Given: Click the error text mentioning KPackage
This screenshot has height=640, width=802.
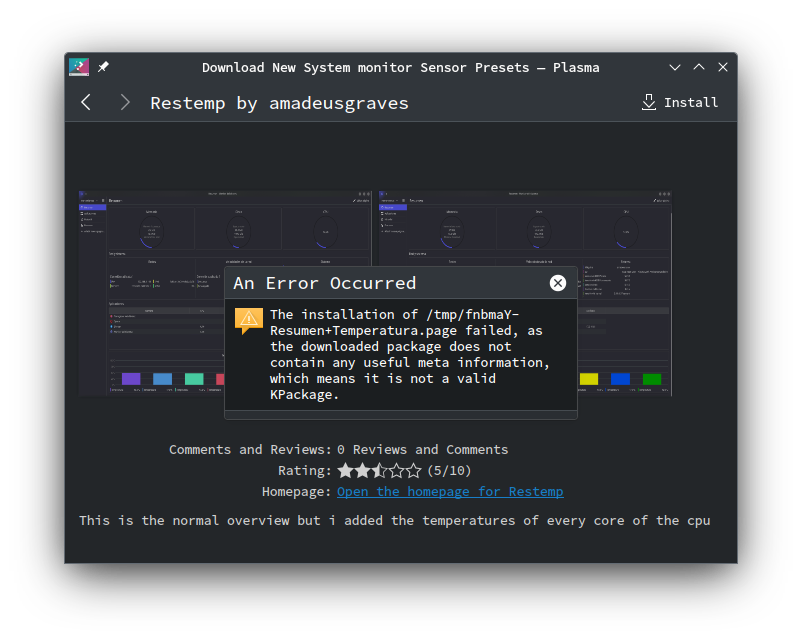Looking at the screenshot, I should pos(409,354).
